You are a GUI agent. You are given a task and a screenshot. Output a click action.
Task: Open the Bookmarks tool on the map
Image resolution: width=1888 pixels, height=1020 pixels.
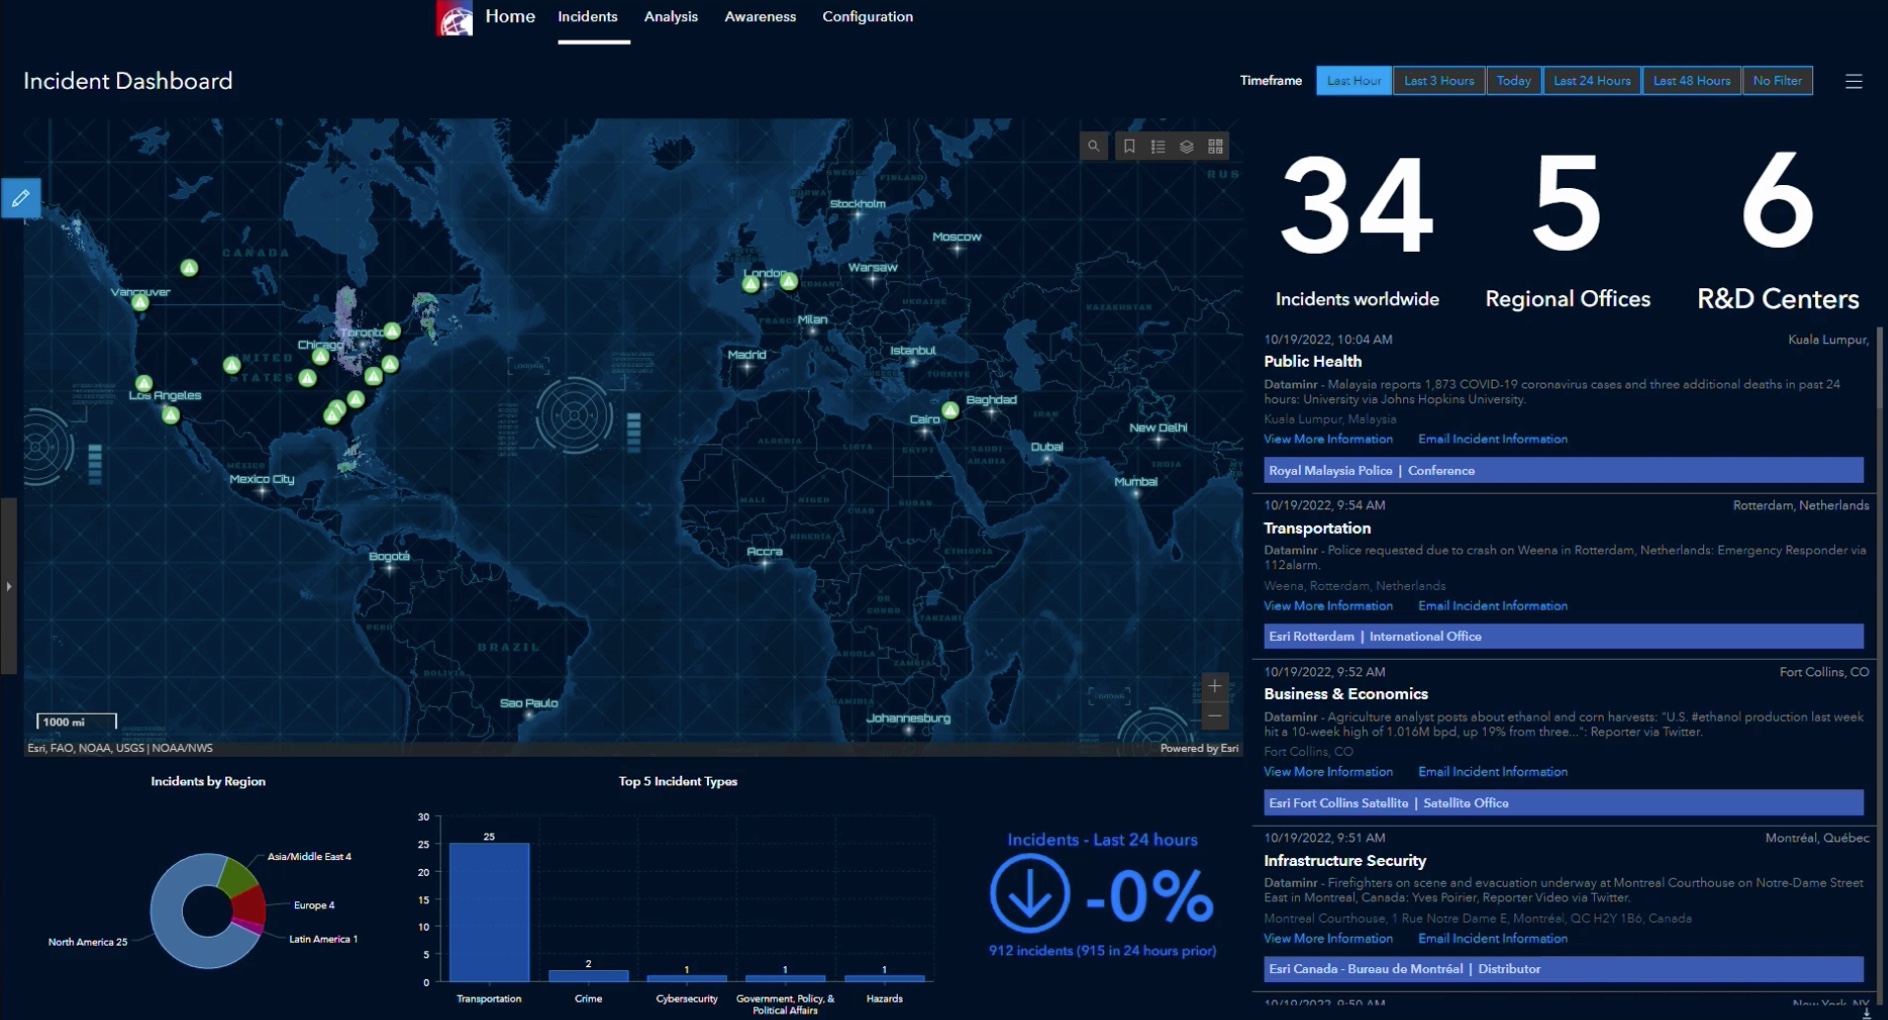1129,146
